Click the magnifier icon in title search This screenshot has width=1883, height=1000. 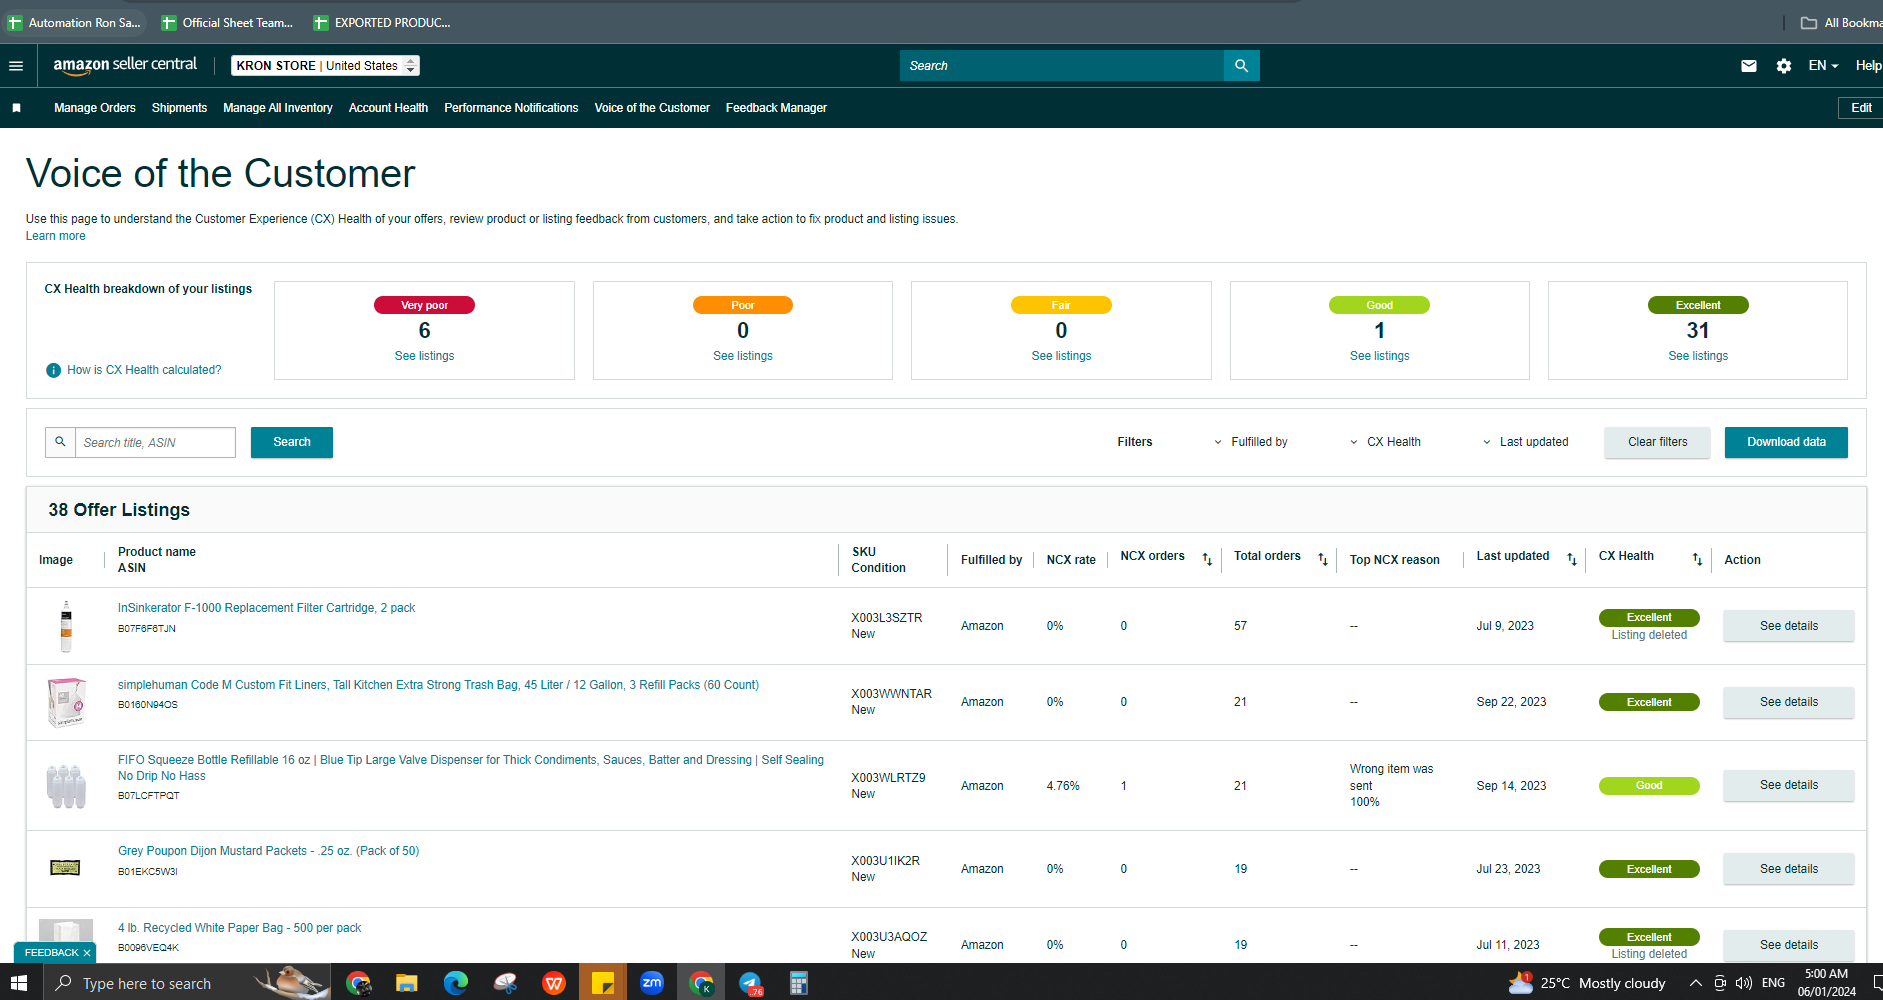pos(60,442)
